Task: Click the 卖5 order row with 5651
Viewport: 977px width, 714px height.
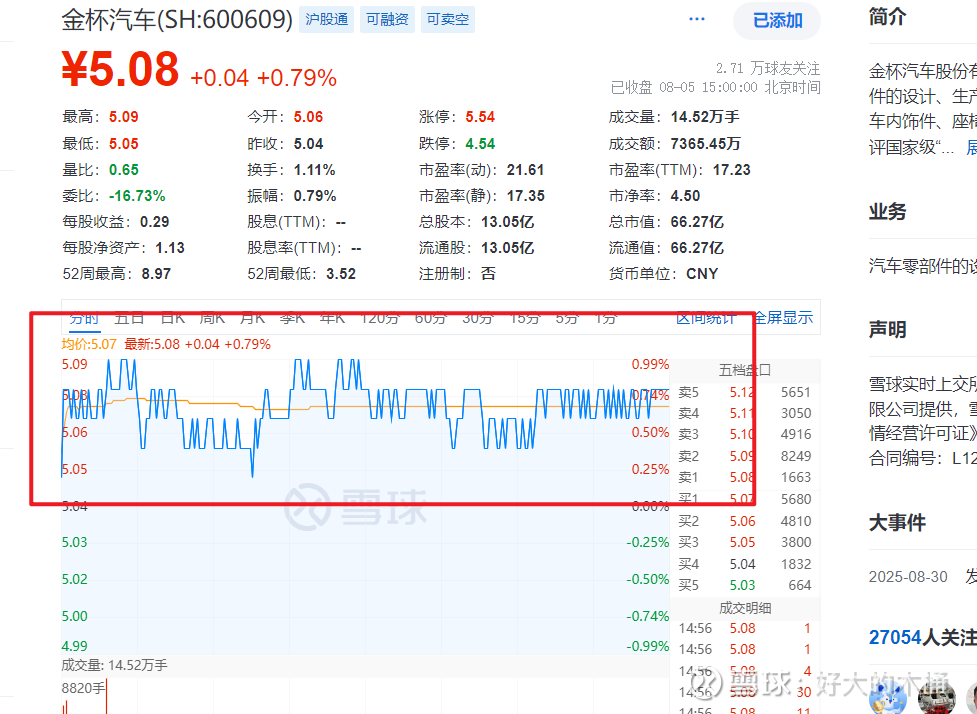Action: (745, 393)
